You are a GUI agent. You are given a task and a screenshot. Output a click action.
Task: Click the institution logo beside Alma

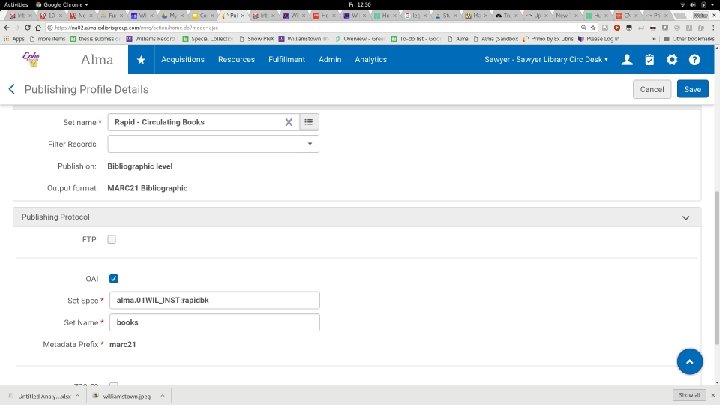[x=31, y=59]
